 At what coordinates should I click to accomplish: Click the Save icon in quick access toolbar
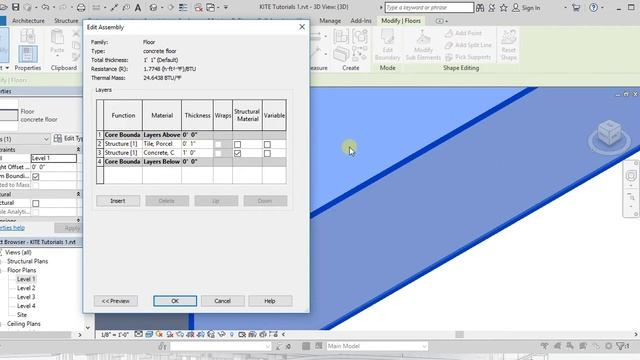(x=16, y=7)
